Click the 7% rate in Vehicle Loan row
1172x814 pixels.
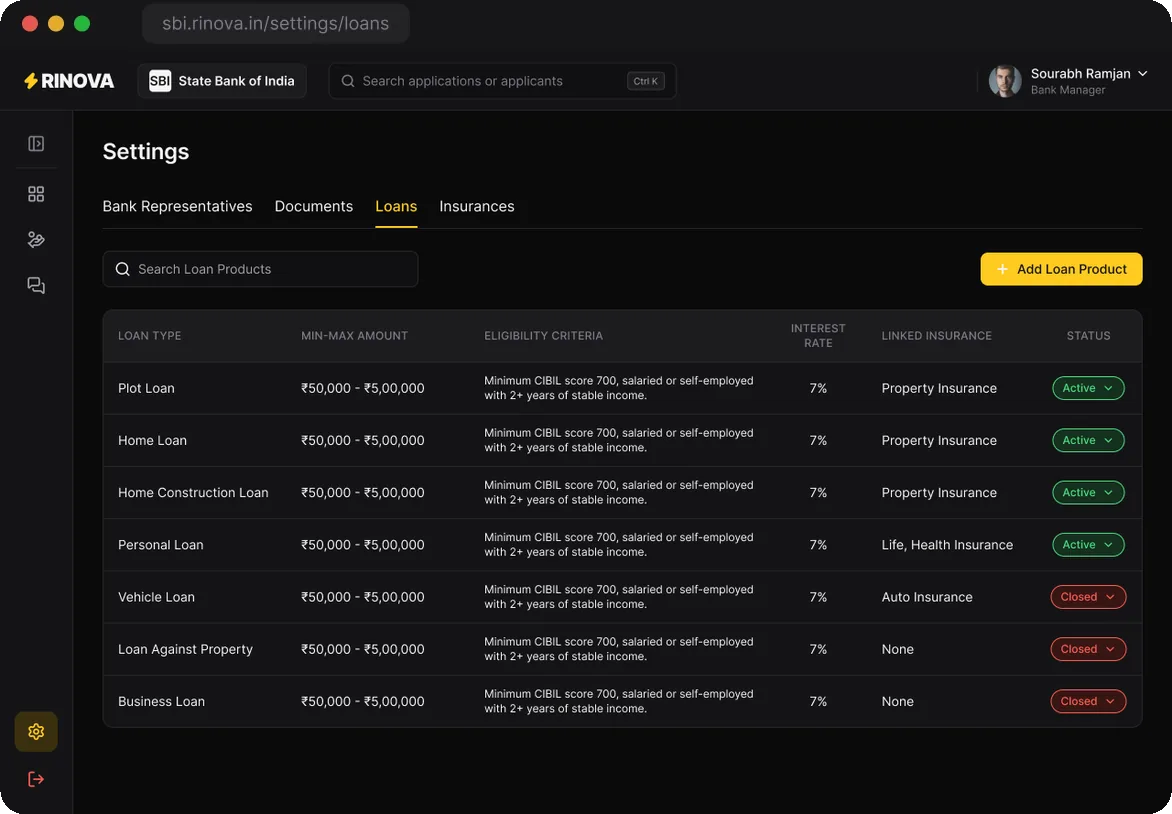click(818, 597)
